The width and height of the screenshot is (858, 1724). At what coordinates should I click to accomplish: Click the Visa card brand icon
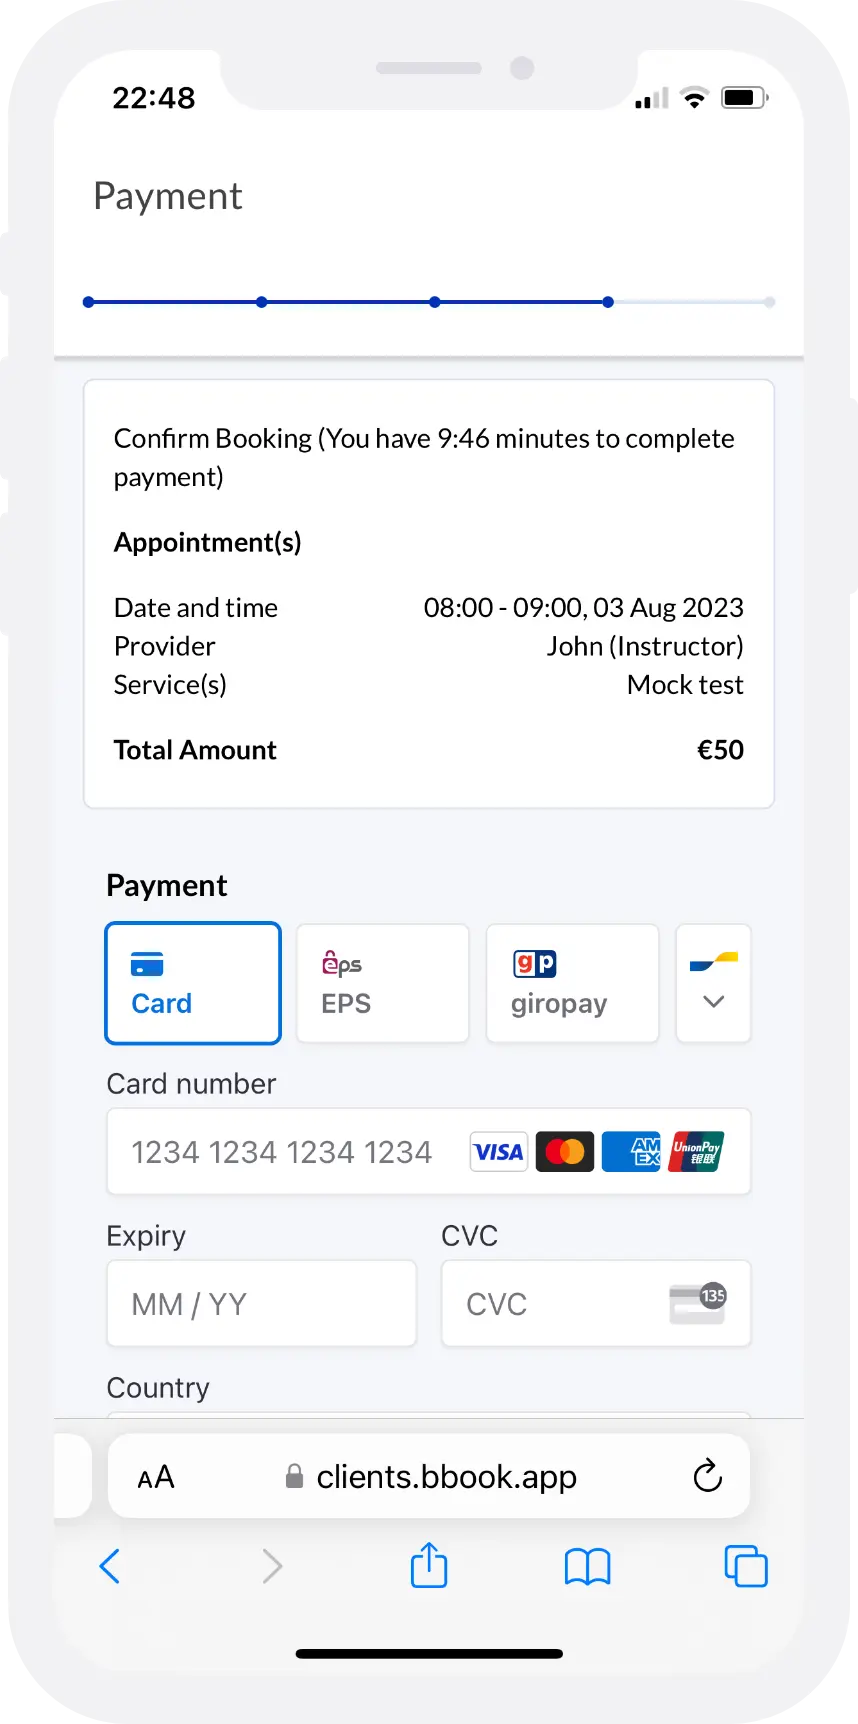coord(498,1152)
